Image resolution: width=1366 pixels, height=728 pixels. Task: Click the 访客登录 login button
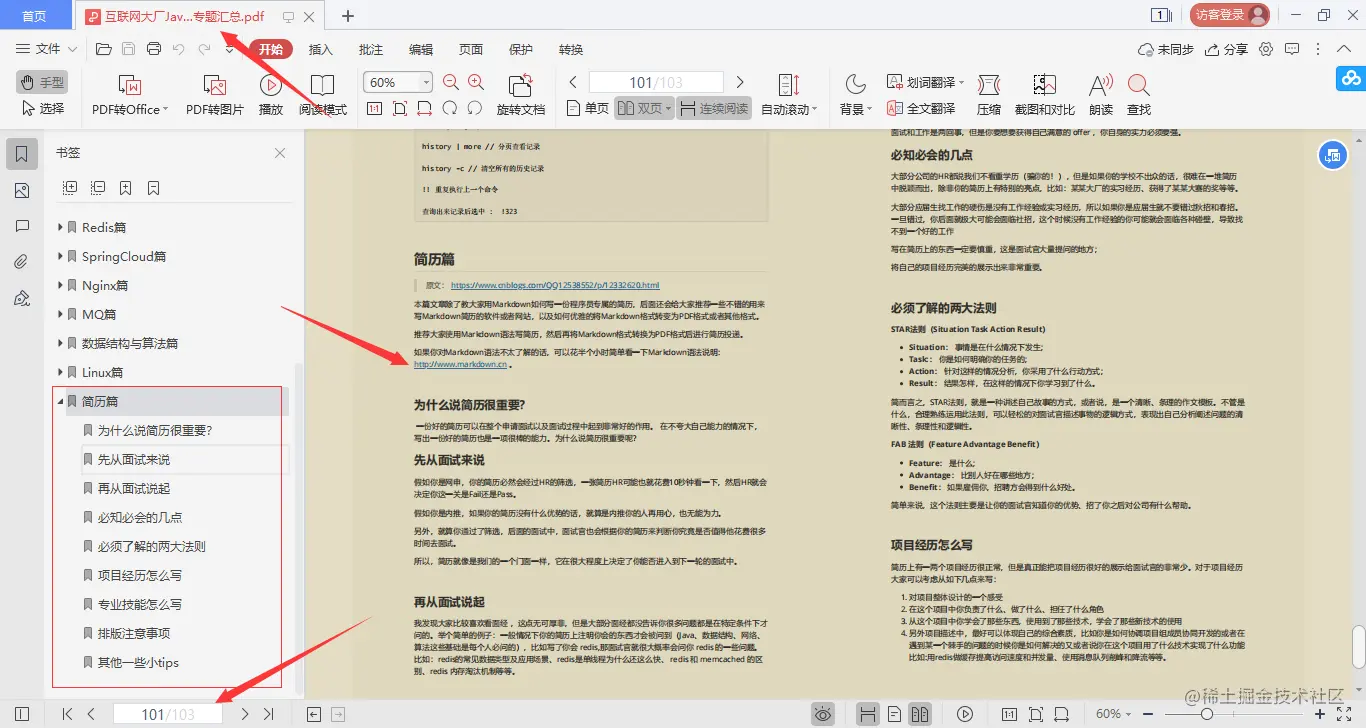(1222, 15)
